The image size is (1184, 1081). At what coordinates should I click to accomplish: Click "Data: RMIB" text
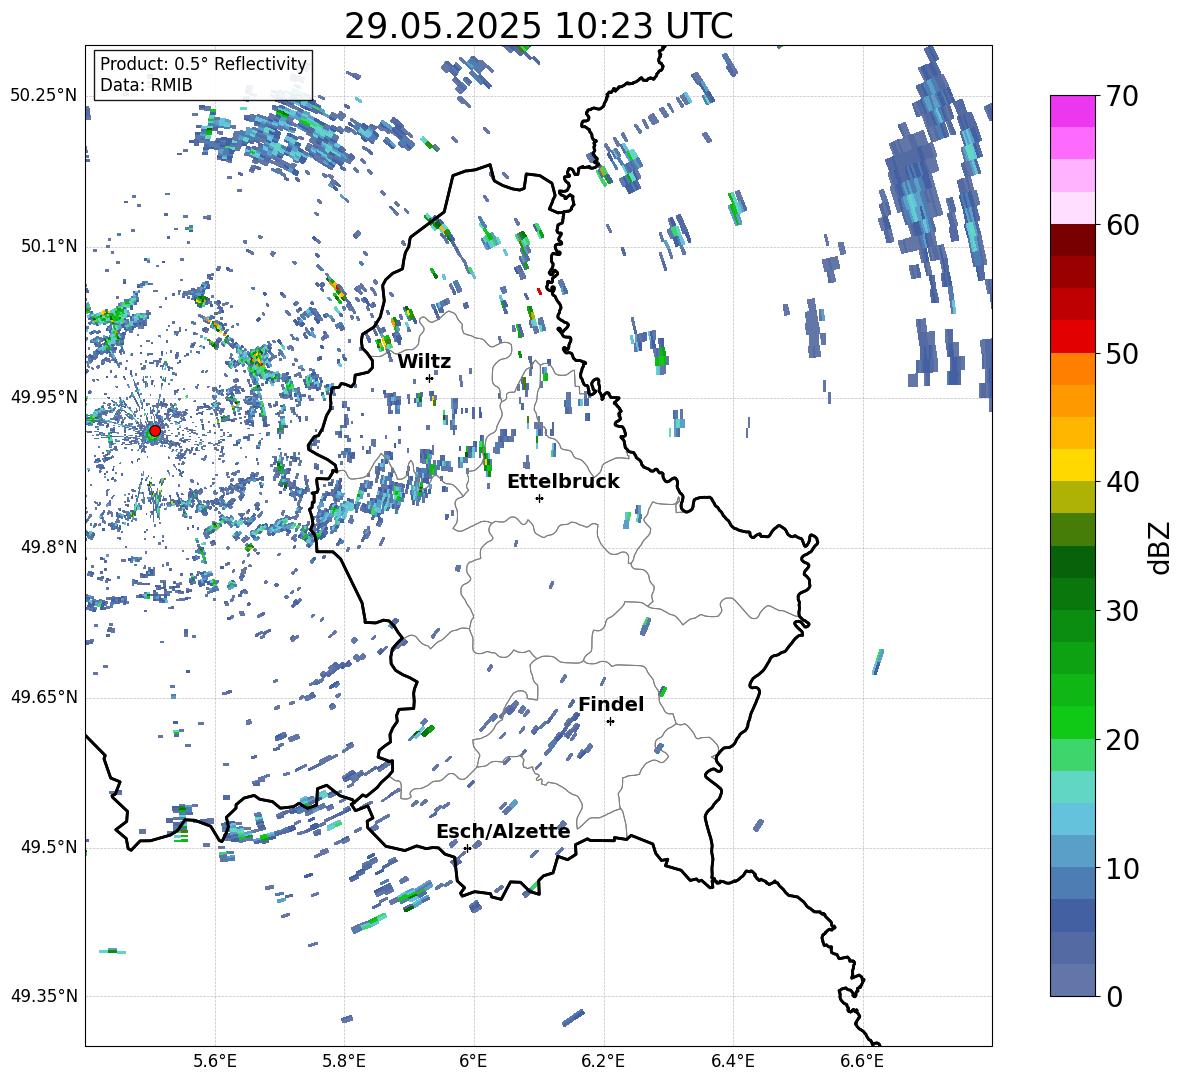[146, 85]
